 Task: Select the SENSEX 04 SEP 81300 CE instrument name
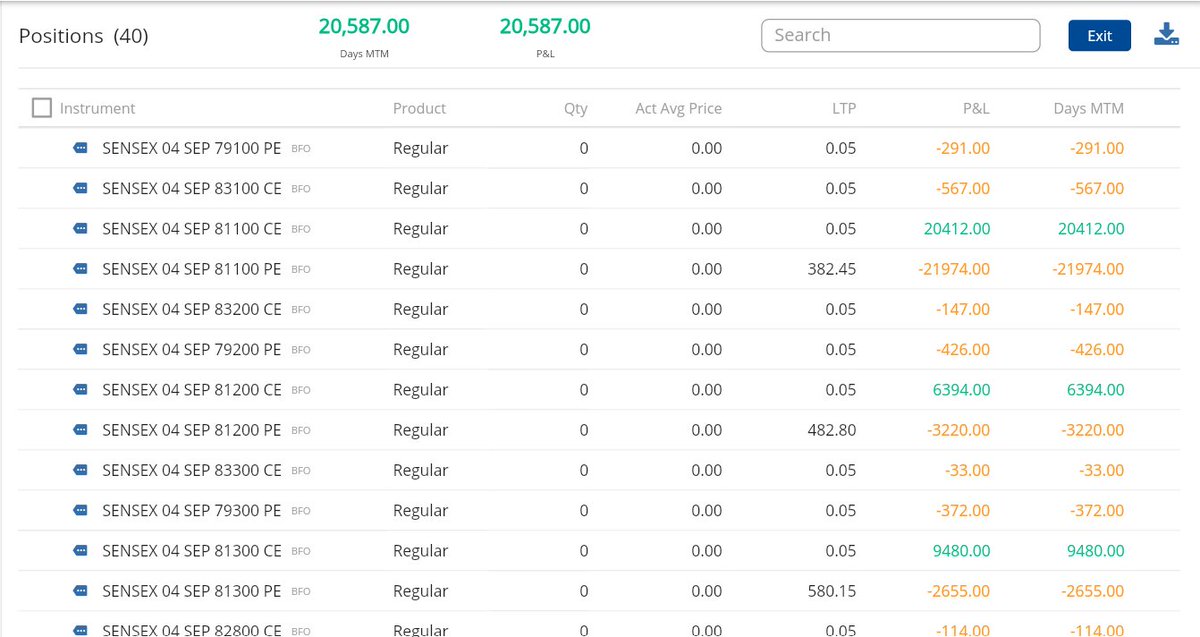(192, 551)
